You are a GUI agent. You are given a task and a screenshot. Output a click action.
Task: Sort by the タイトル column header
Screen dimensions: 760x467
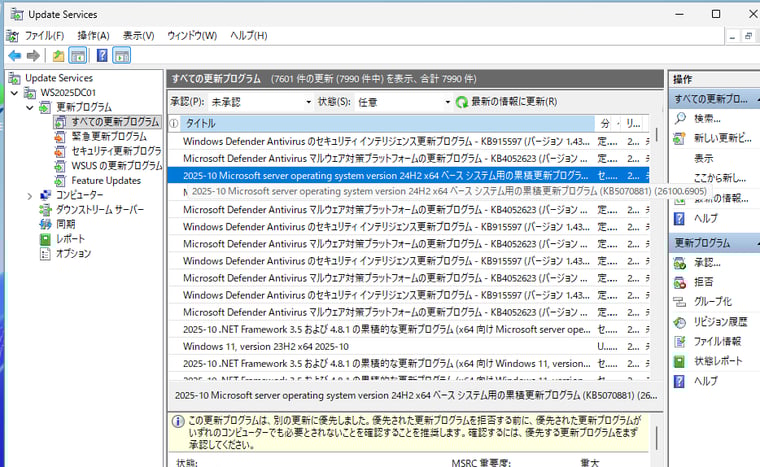(387, 124)
